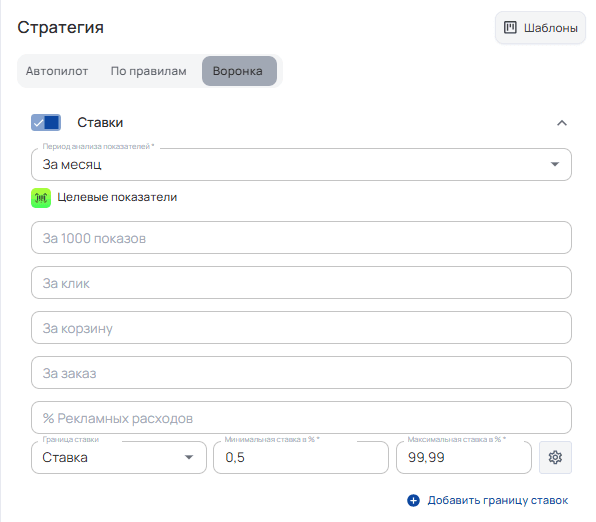
Task: Open the Шаблоны templates button
Action: point(540,28)
